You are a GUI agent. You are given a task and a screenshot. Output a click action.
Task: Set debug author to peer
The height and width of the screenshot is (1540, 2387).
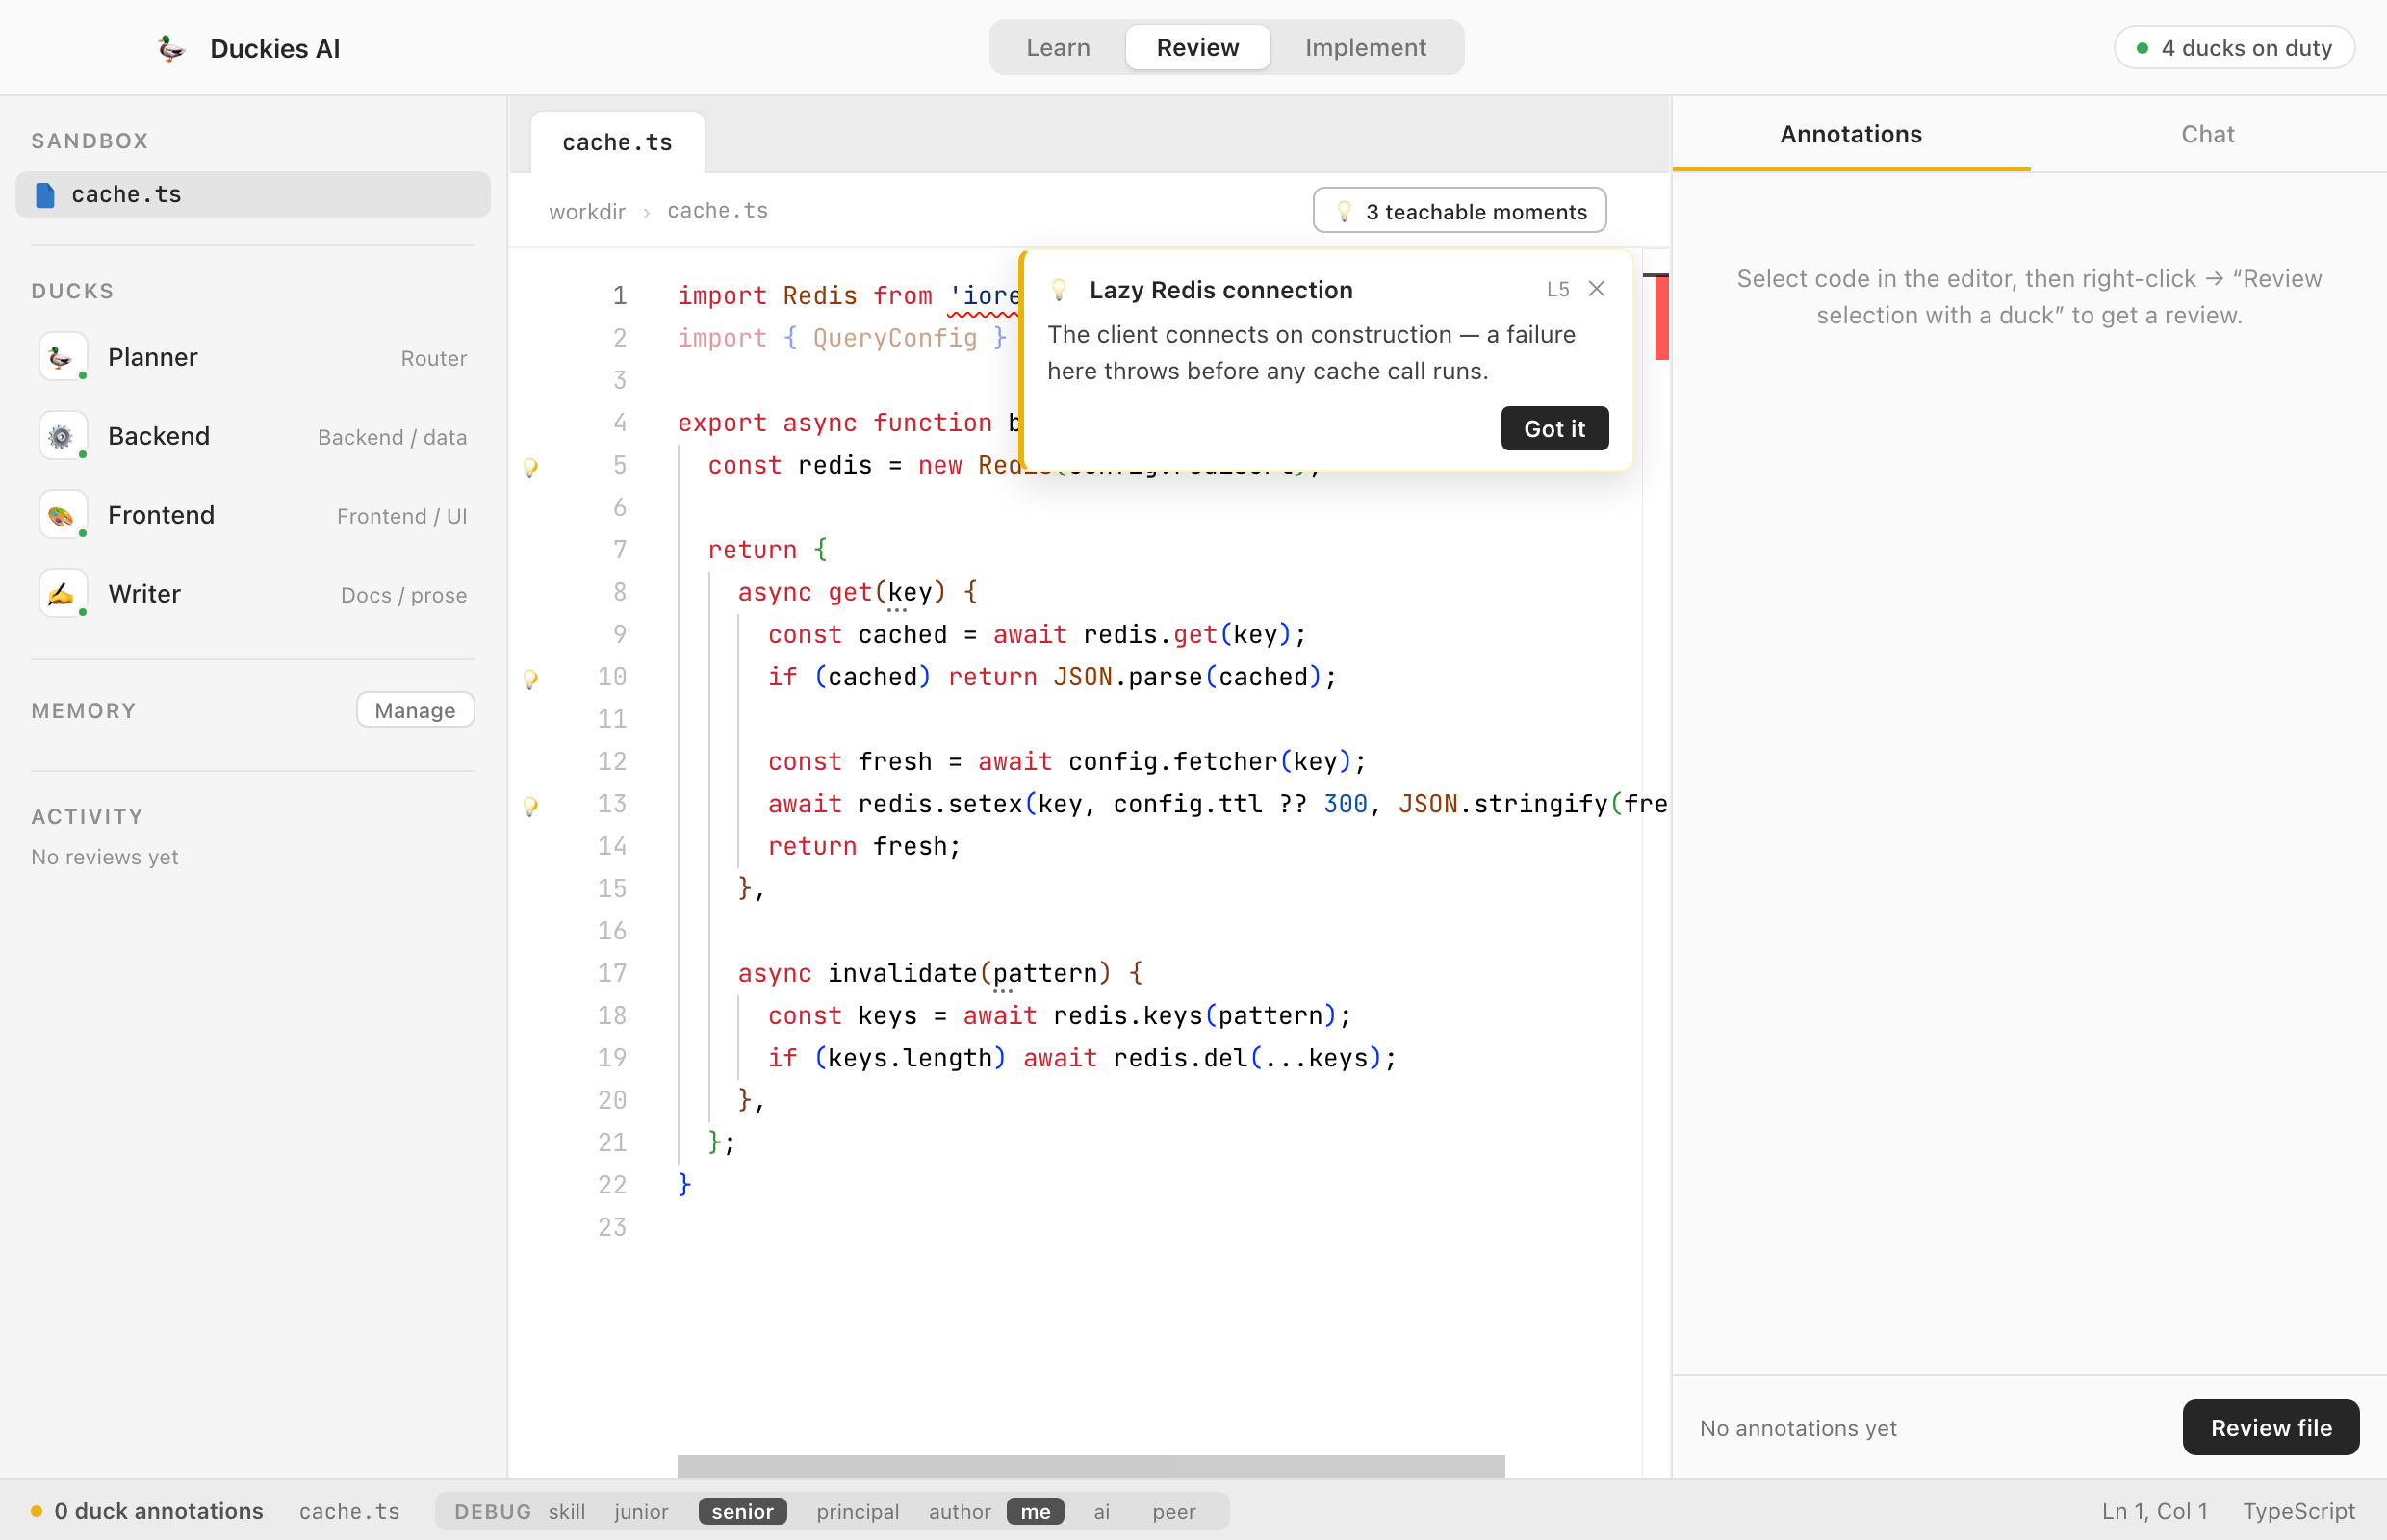[1173, 1511]
